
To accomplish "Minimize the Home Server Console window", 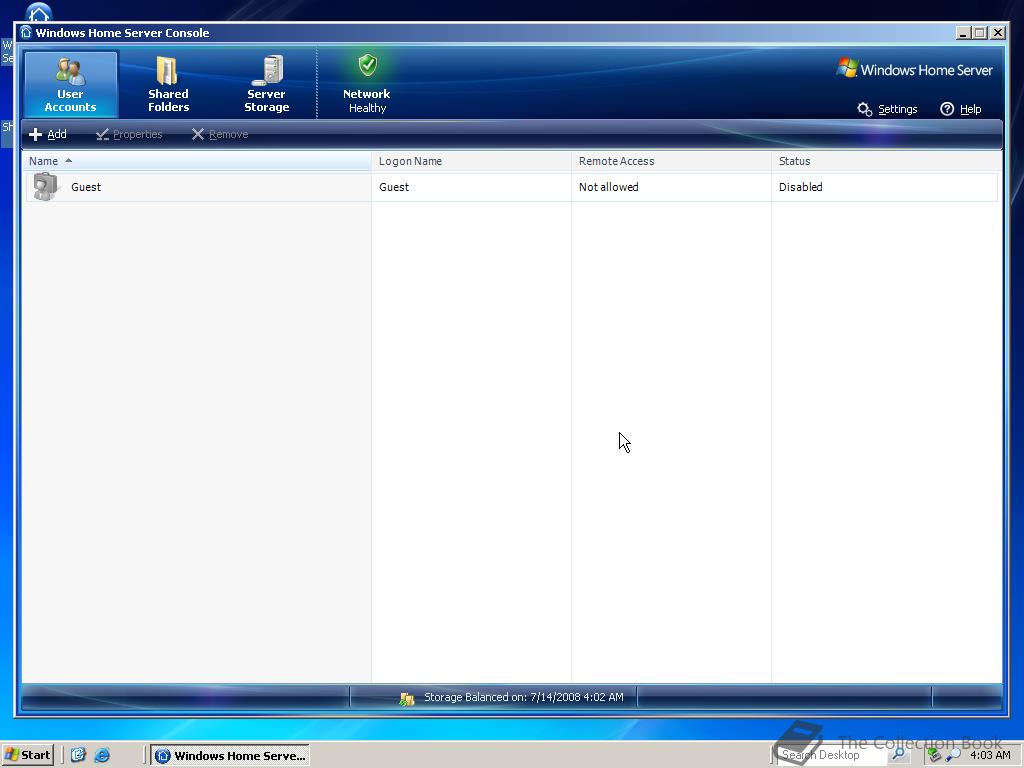I will click(x=963, y=33).
